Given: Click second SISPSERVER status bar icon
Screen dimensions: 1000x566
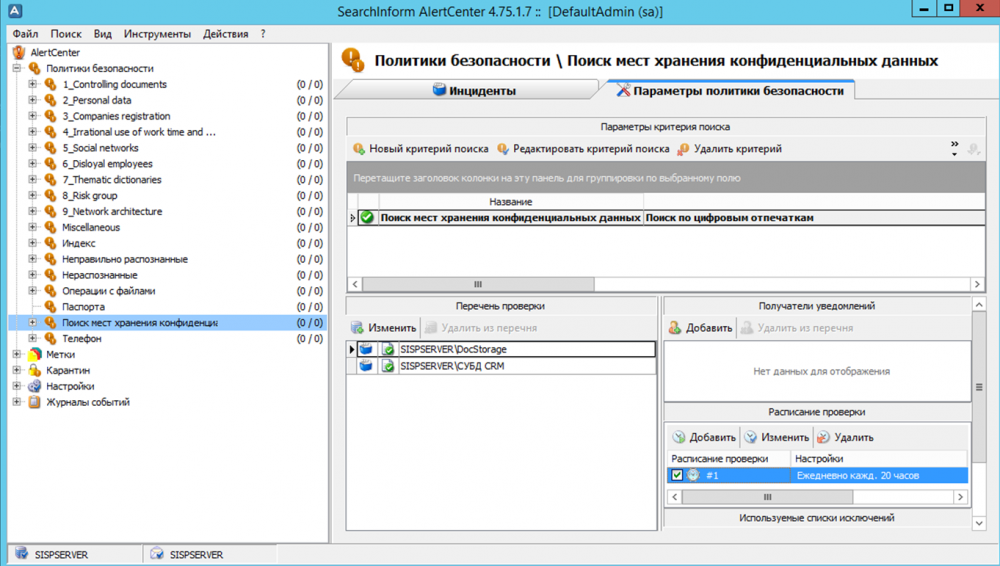Looking at the screenshot, I should click(x=157, y=554).
